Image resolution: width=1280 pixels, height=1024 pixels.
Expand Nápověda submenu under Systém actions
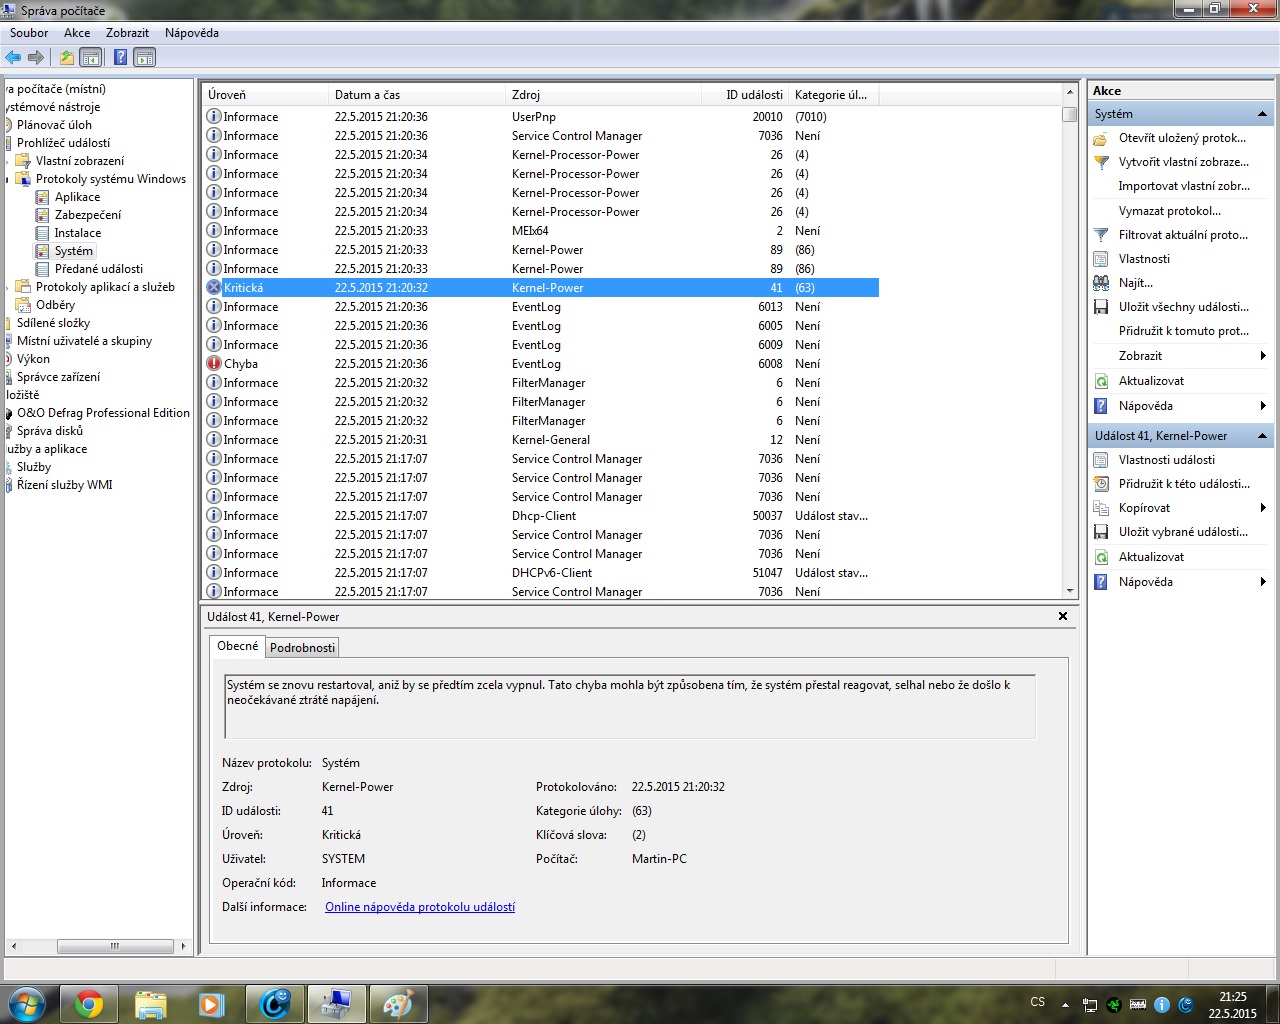(x=1180, y=406)
